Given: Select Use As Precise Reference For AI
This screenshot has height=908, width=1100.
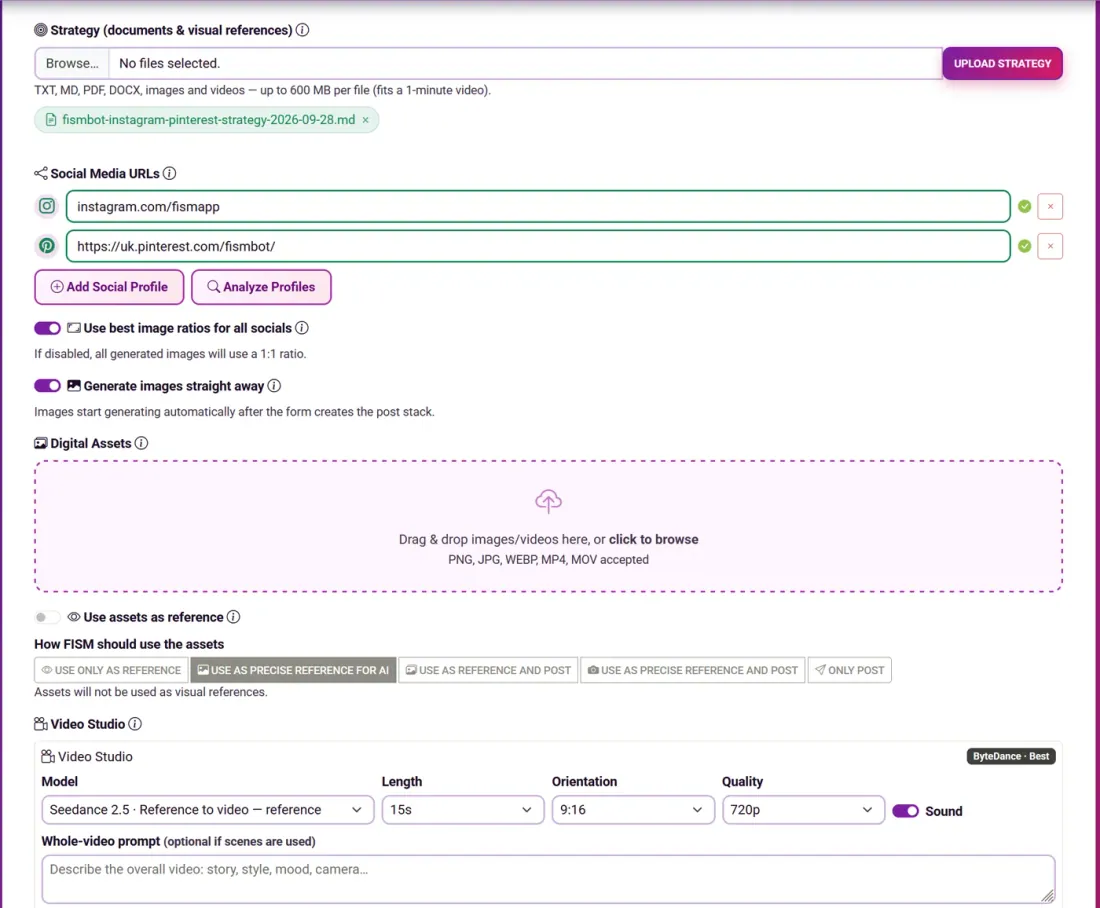Looking at the screenshot, I should point(293,670).
